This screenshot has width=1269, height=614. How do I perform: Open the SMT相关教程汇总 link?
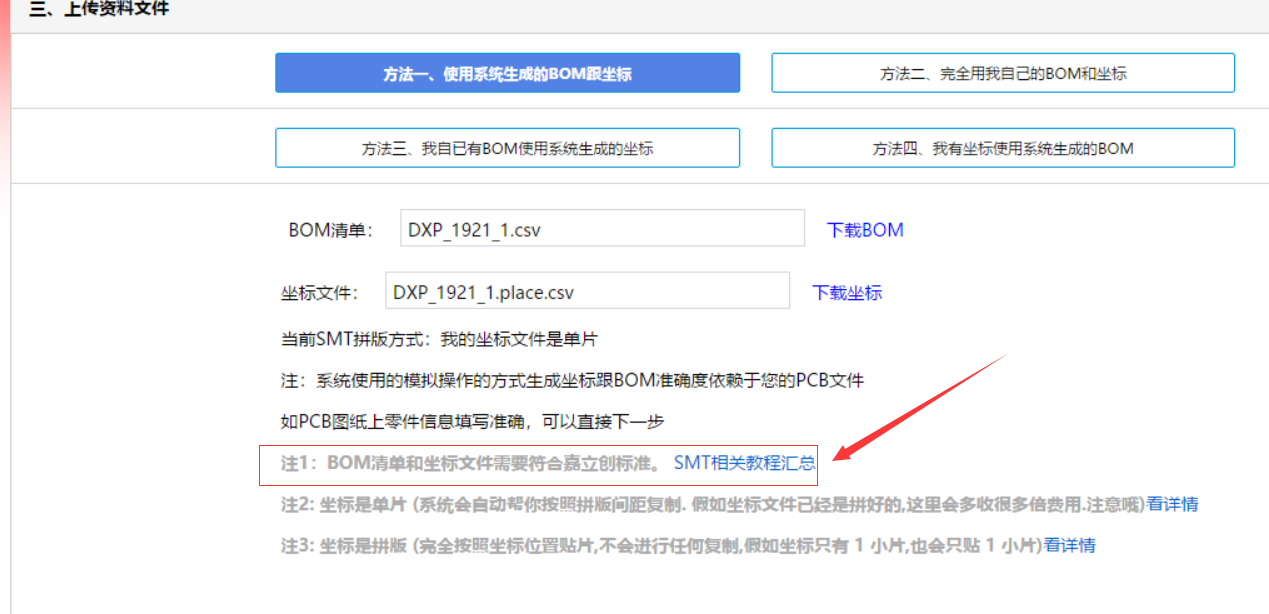point(744,463)
